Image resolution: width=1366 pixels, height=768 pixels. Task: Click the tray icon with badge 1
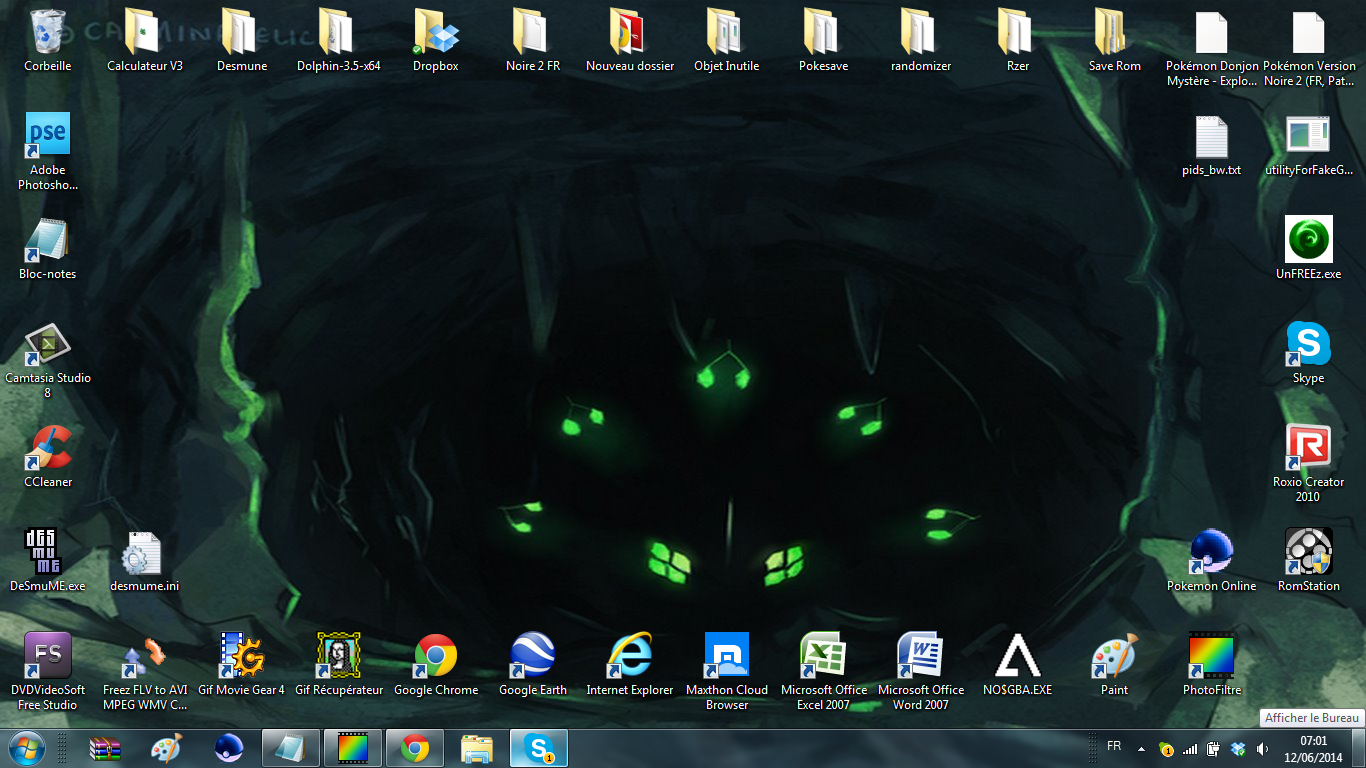point(1165,749)
